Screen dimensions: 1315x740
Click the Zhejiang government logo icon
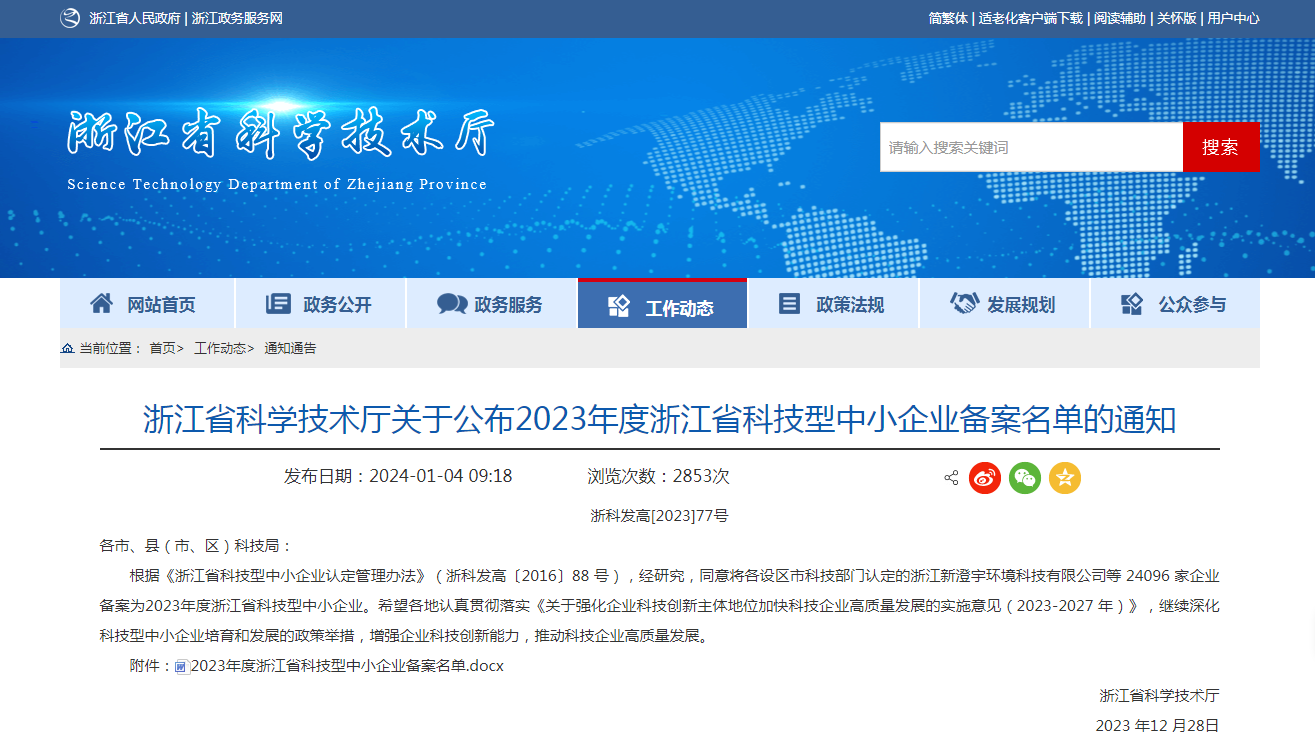point(69,18)
